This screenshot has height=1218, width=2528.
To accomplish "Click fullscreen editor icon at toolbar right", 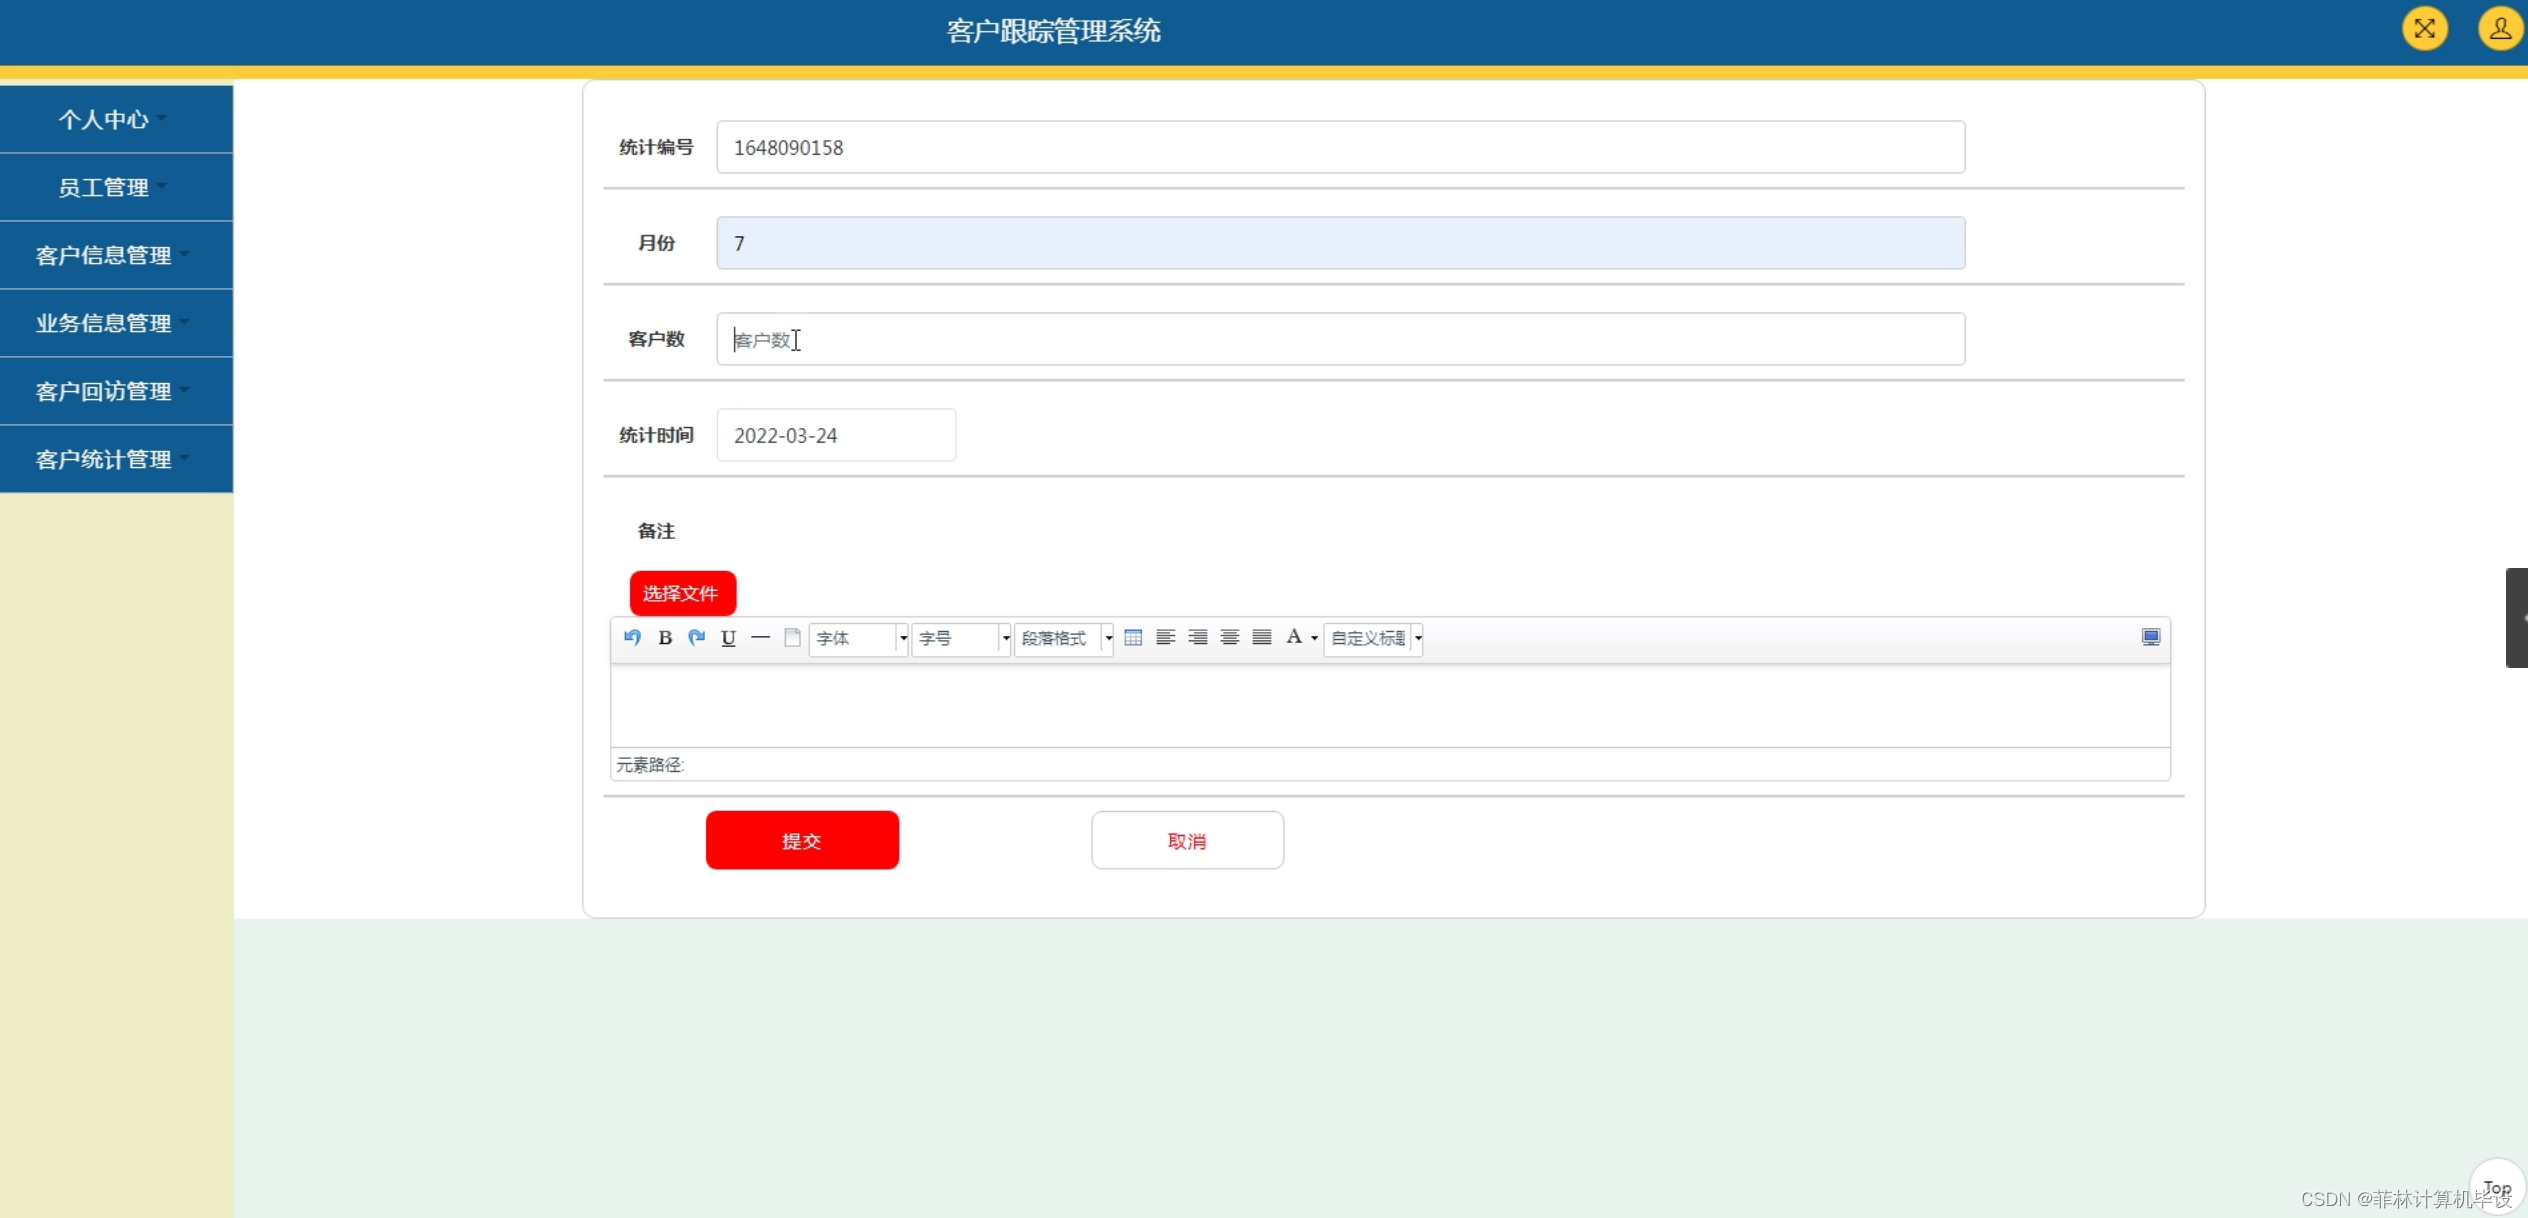I will 2151,637.
